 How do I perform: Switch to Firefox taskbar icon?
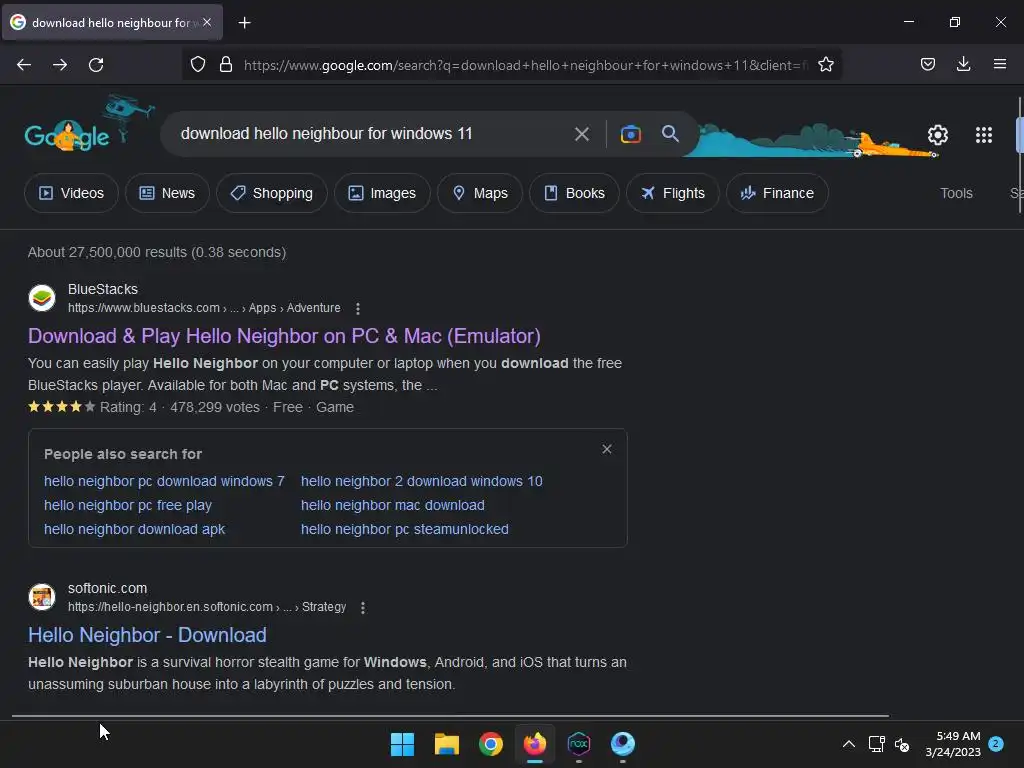(x=535, y=744)
